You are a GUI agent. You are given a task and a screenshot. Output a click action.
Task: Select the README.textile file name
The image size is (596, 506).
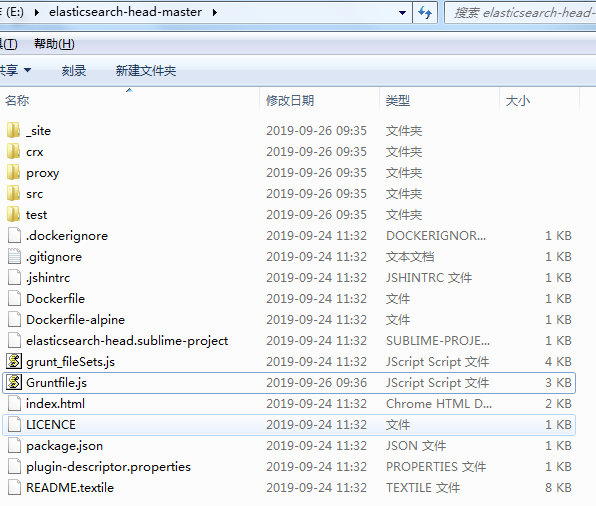pos(70,487)
